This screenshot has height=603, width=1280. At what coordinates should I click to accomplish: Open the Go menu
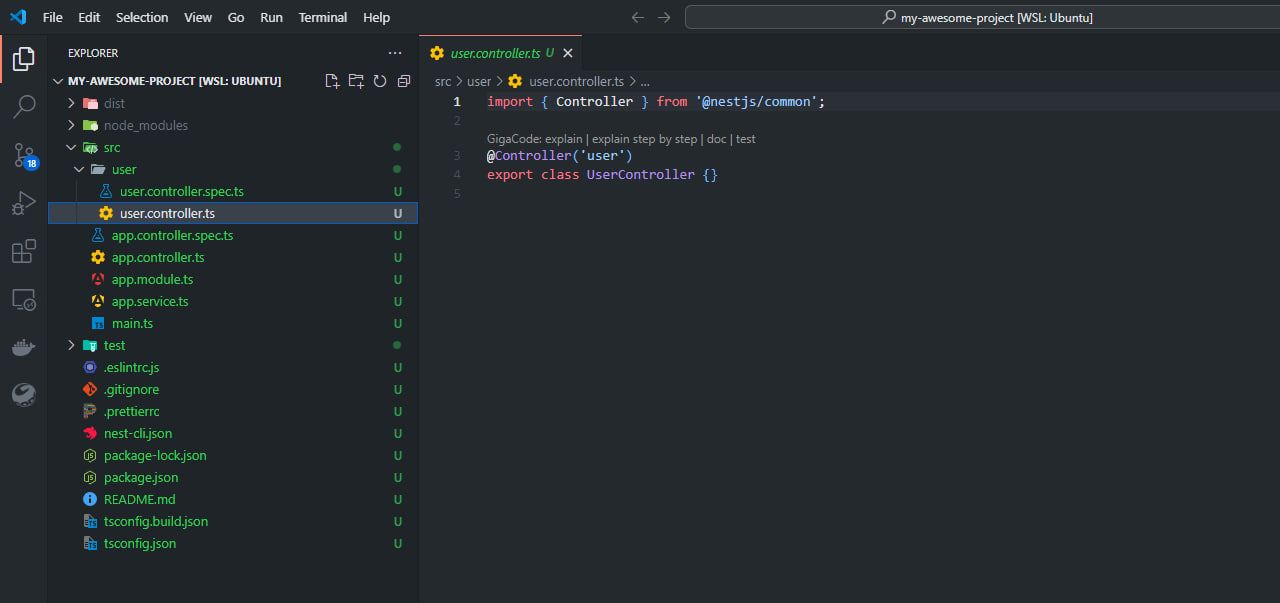click(x=236, y=17)
